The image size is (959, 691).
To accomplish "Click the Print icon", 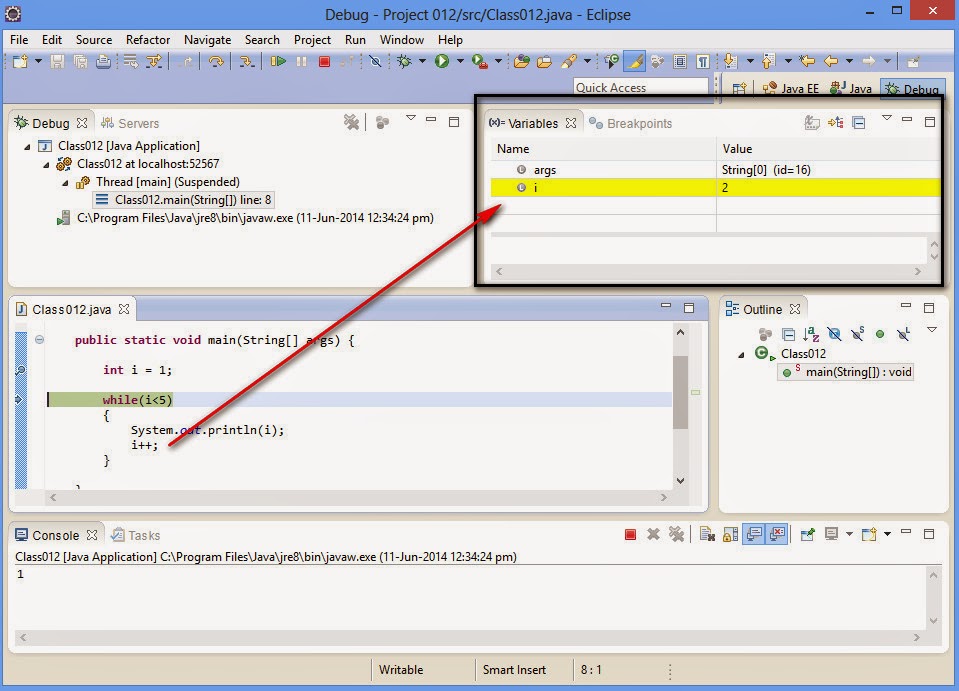I will 104,61.
